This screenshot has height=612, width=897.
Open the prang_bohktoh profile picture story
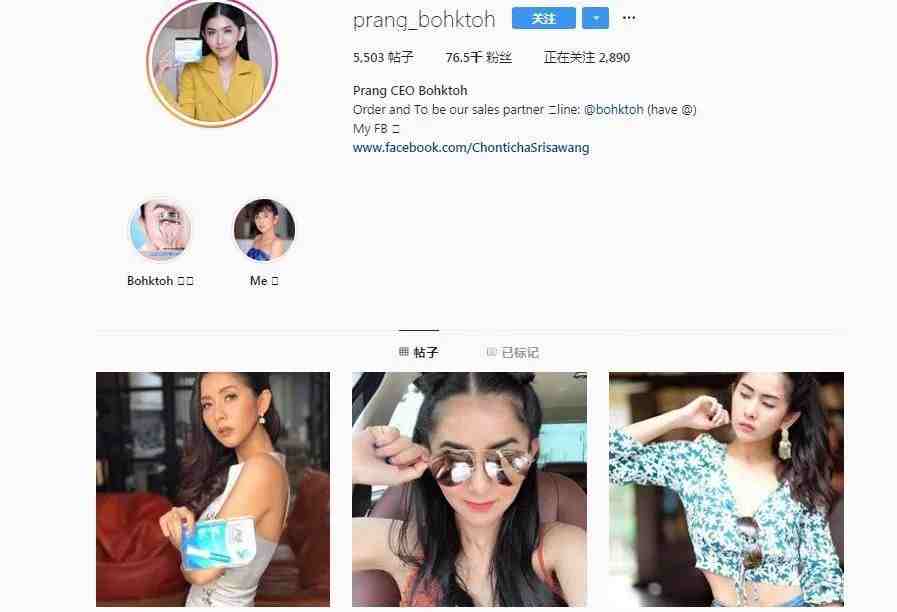click(212, 62)
